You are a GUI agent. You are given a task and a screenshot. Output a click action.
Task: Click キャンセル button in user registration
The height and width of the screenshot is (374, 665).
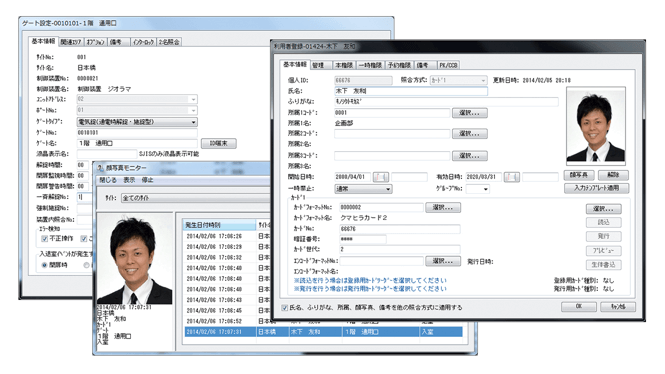tap(618, 307)
